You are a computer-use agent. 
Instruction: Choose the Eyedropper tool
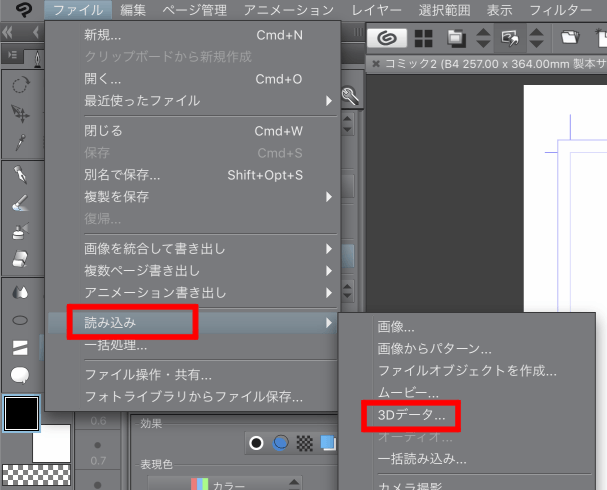click(19, 140)
